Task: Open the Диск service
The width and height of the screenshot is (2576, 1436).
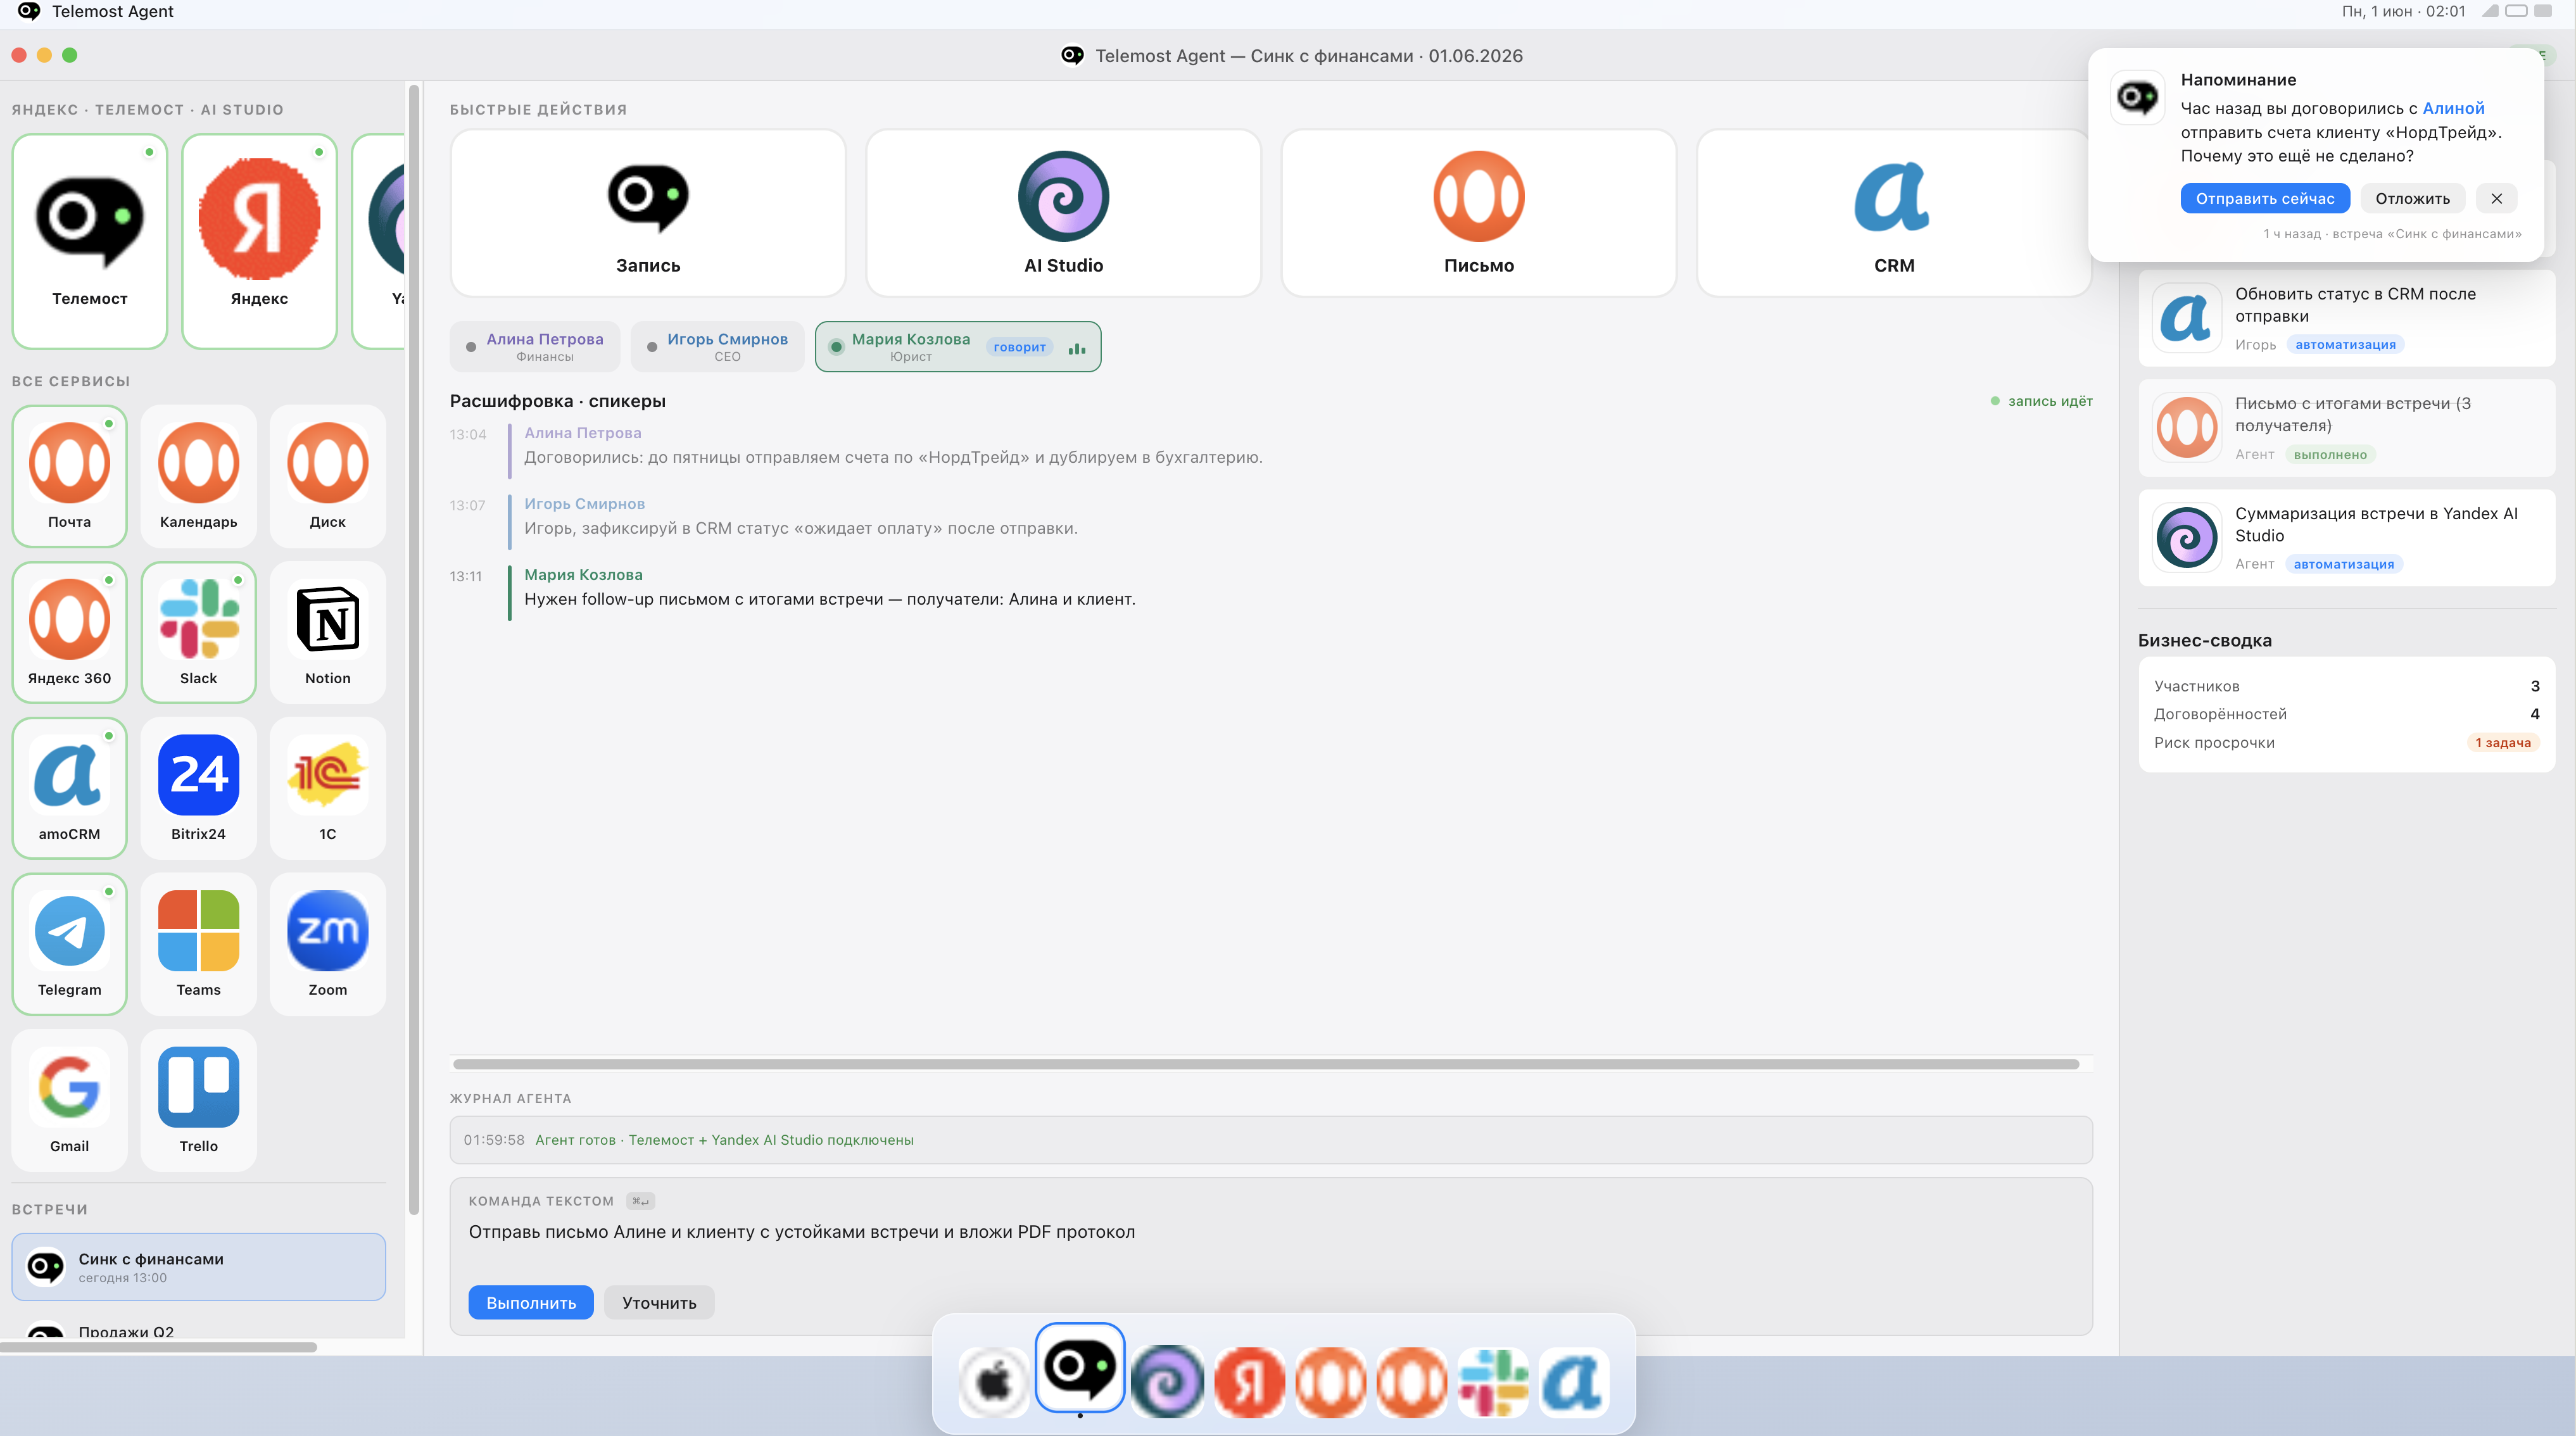Action: coord(327,475)
